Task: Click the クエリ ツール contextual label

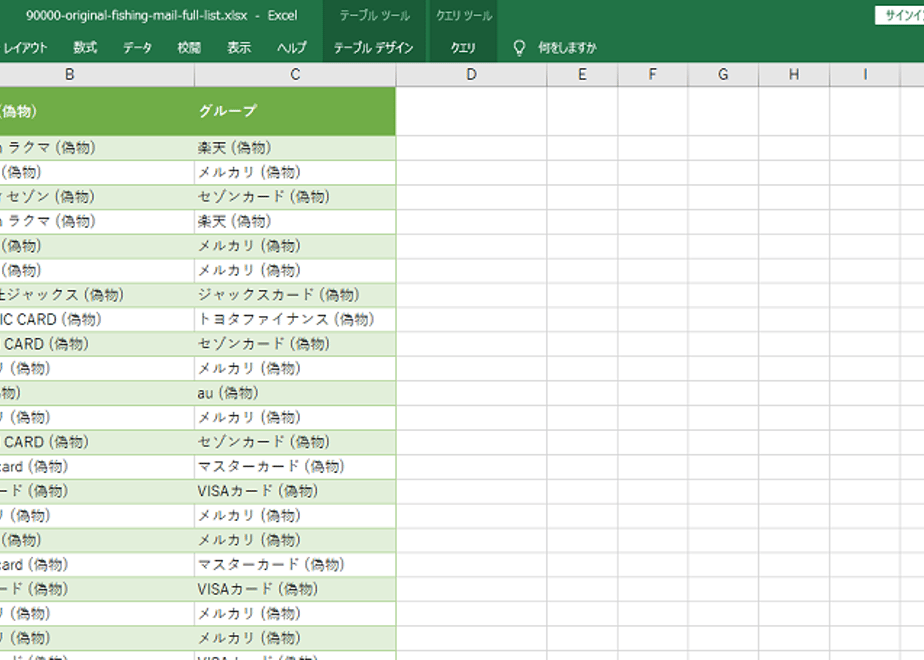Action: 464,16
